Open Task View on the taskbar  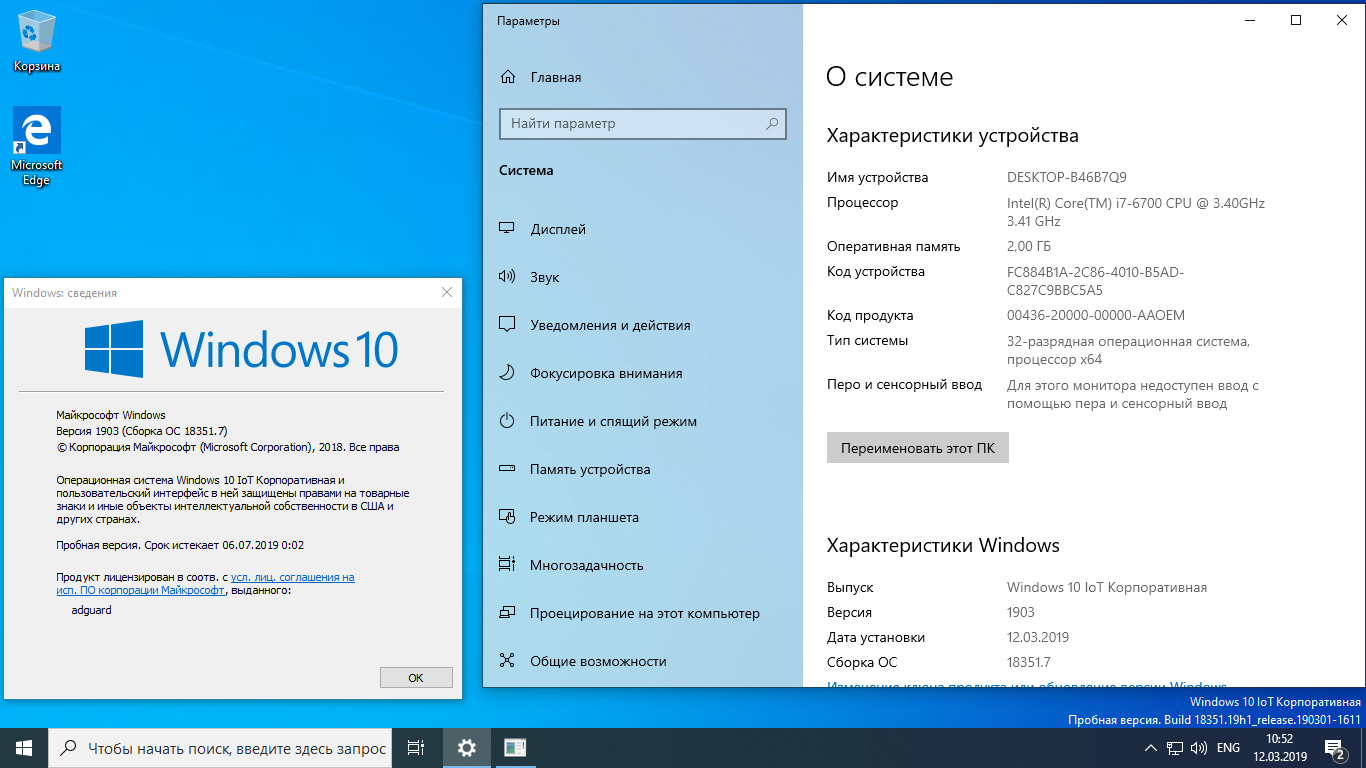click(417, 748)
